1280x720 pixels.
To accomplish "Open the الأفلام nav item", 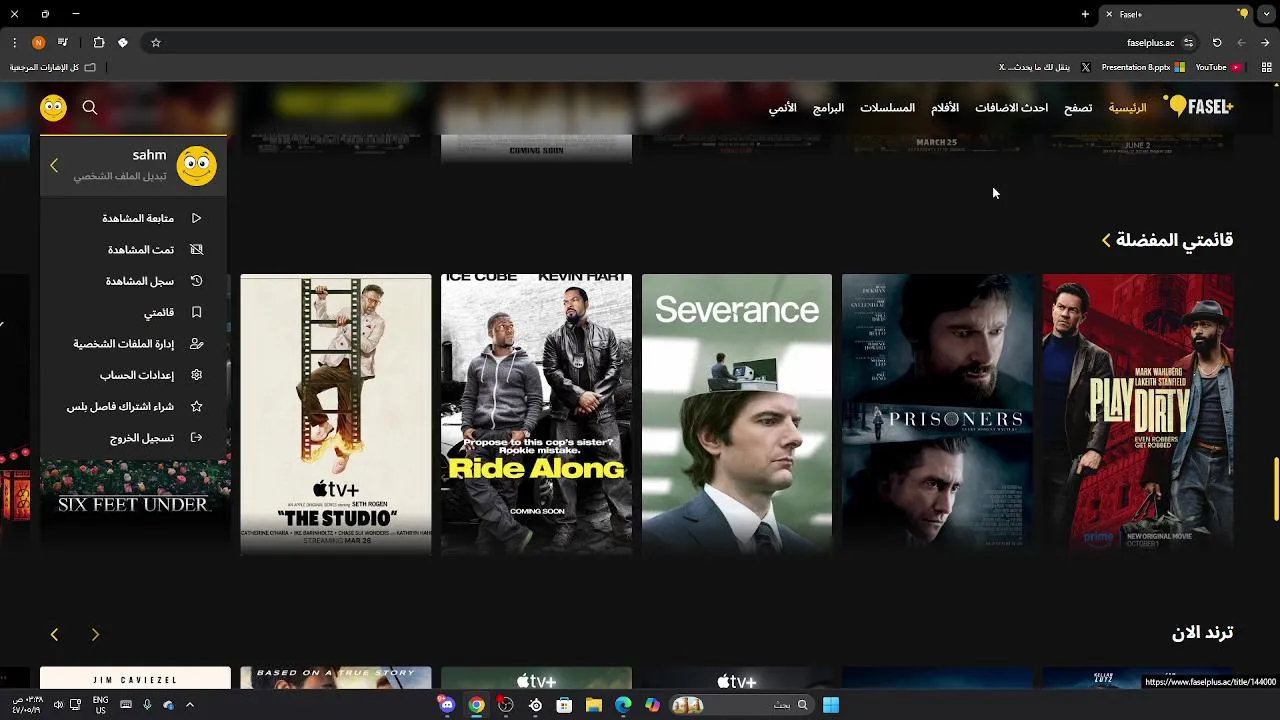I will (x=945, y=107).
